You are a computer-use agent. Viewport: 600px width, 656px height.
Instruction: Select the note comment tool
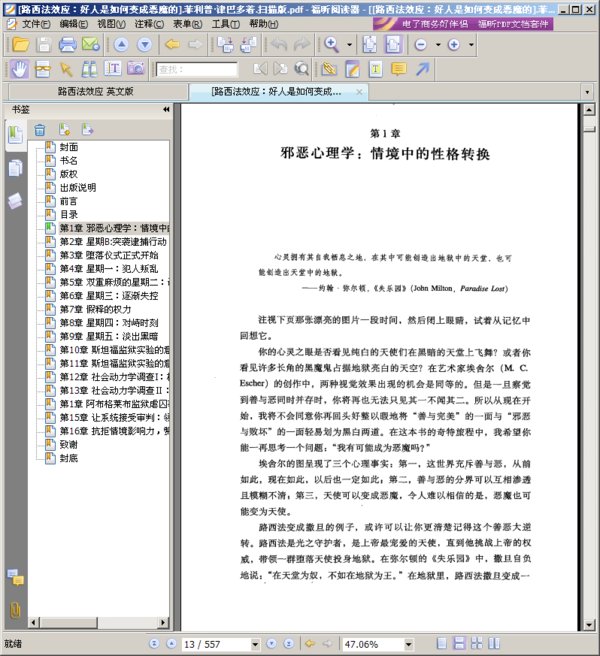click(399, 69)
